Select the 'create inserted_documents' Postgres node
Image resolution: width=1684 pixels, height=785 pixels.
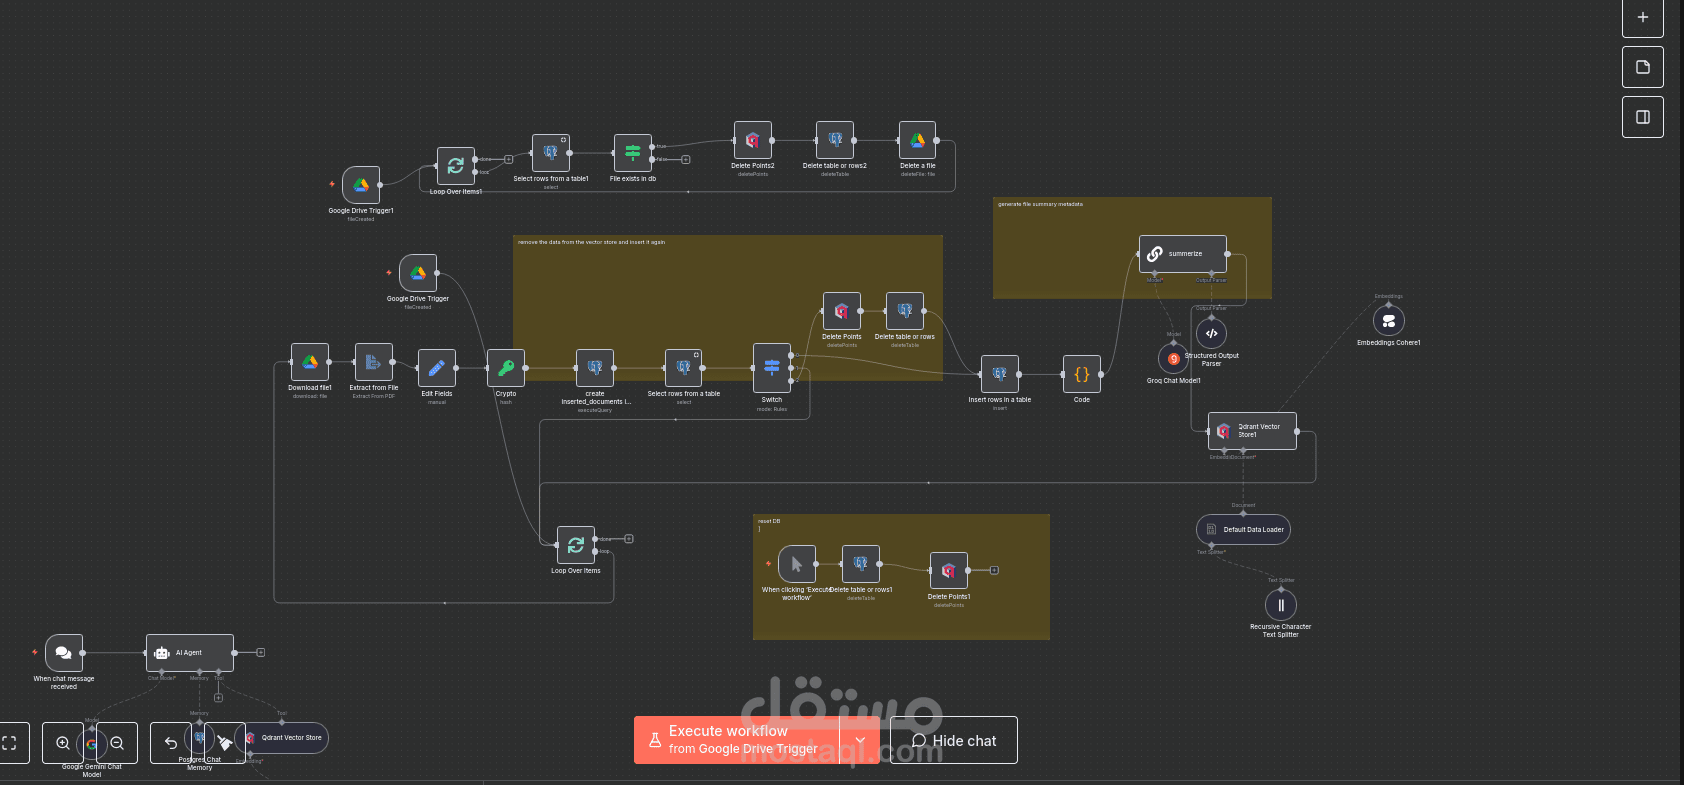pyautogui.click(x=595, y=368)
